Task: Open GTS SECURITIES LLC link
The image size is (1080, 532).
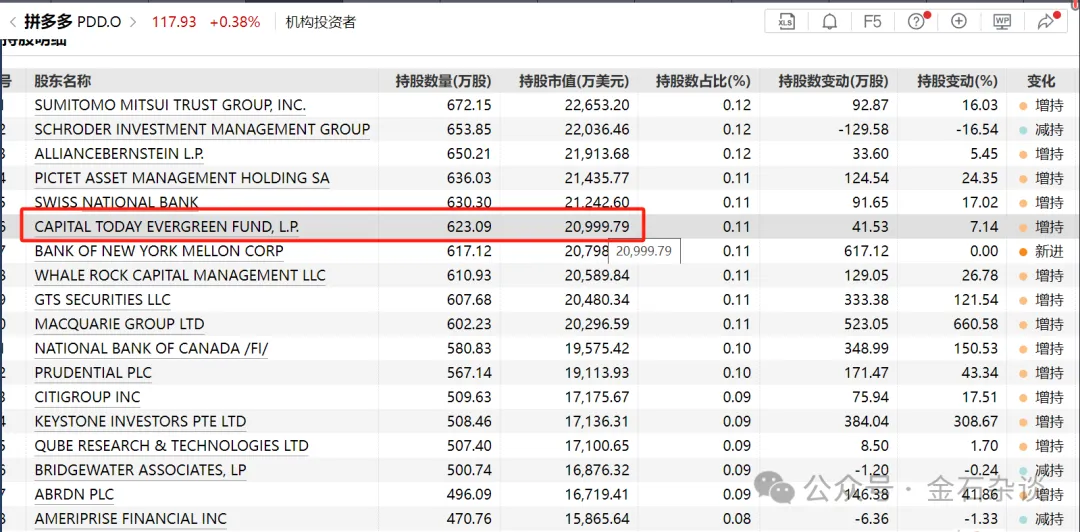Action: [103, 300]
